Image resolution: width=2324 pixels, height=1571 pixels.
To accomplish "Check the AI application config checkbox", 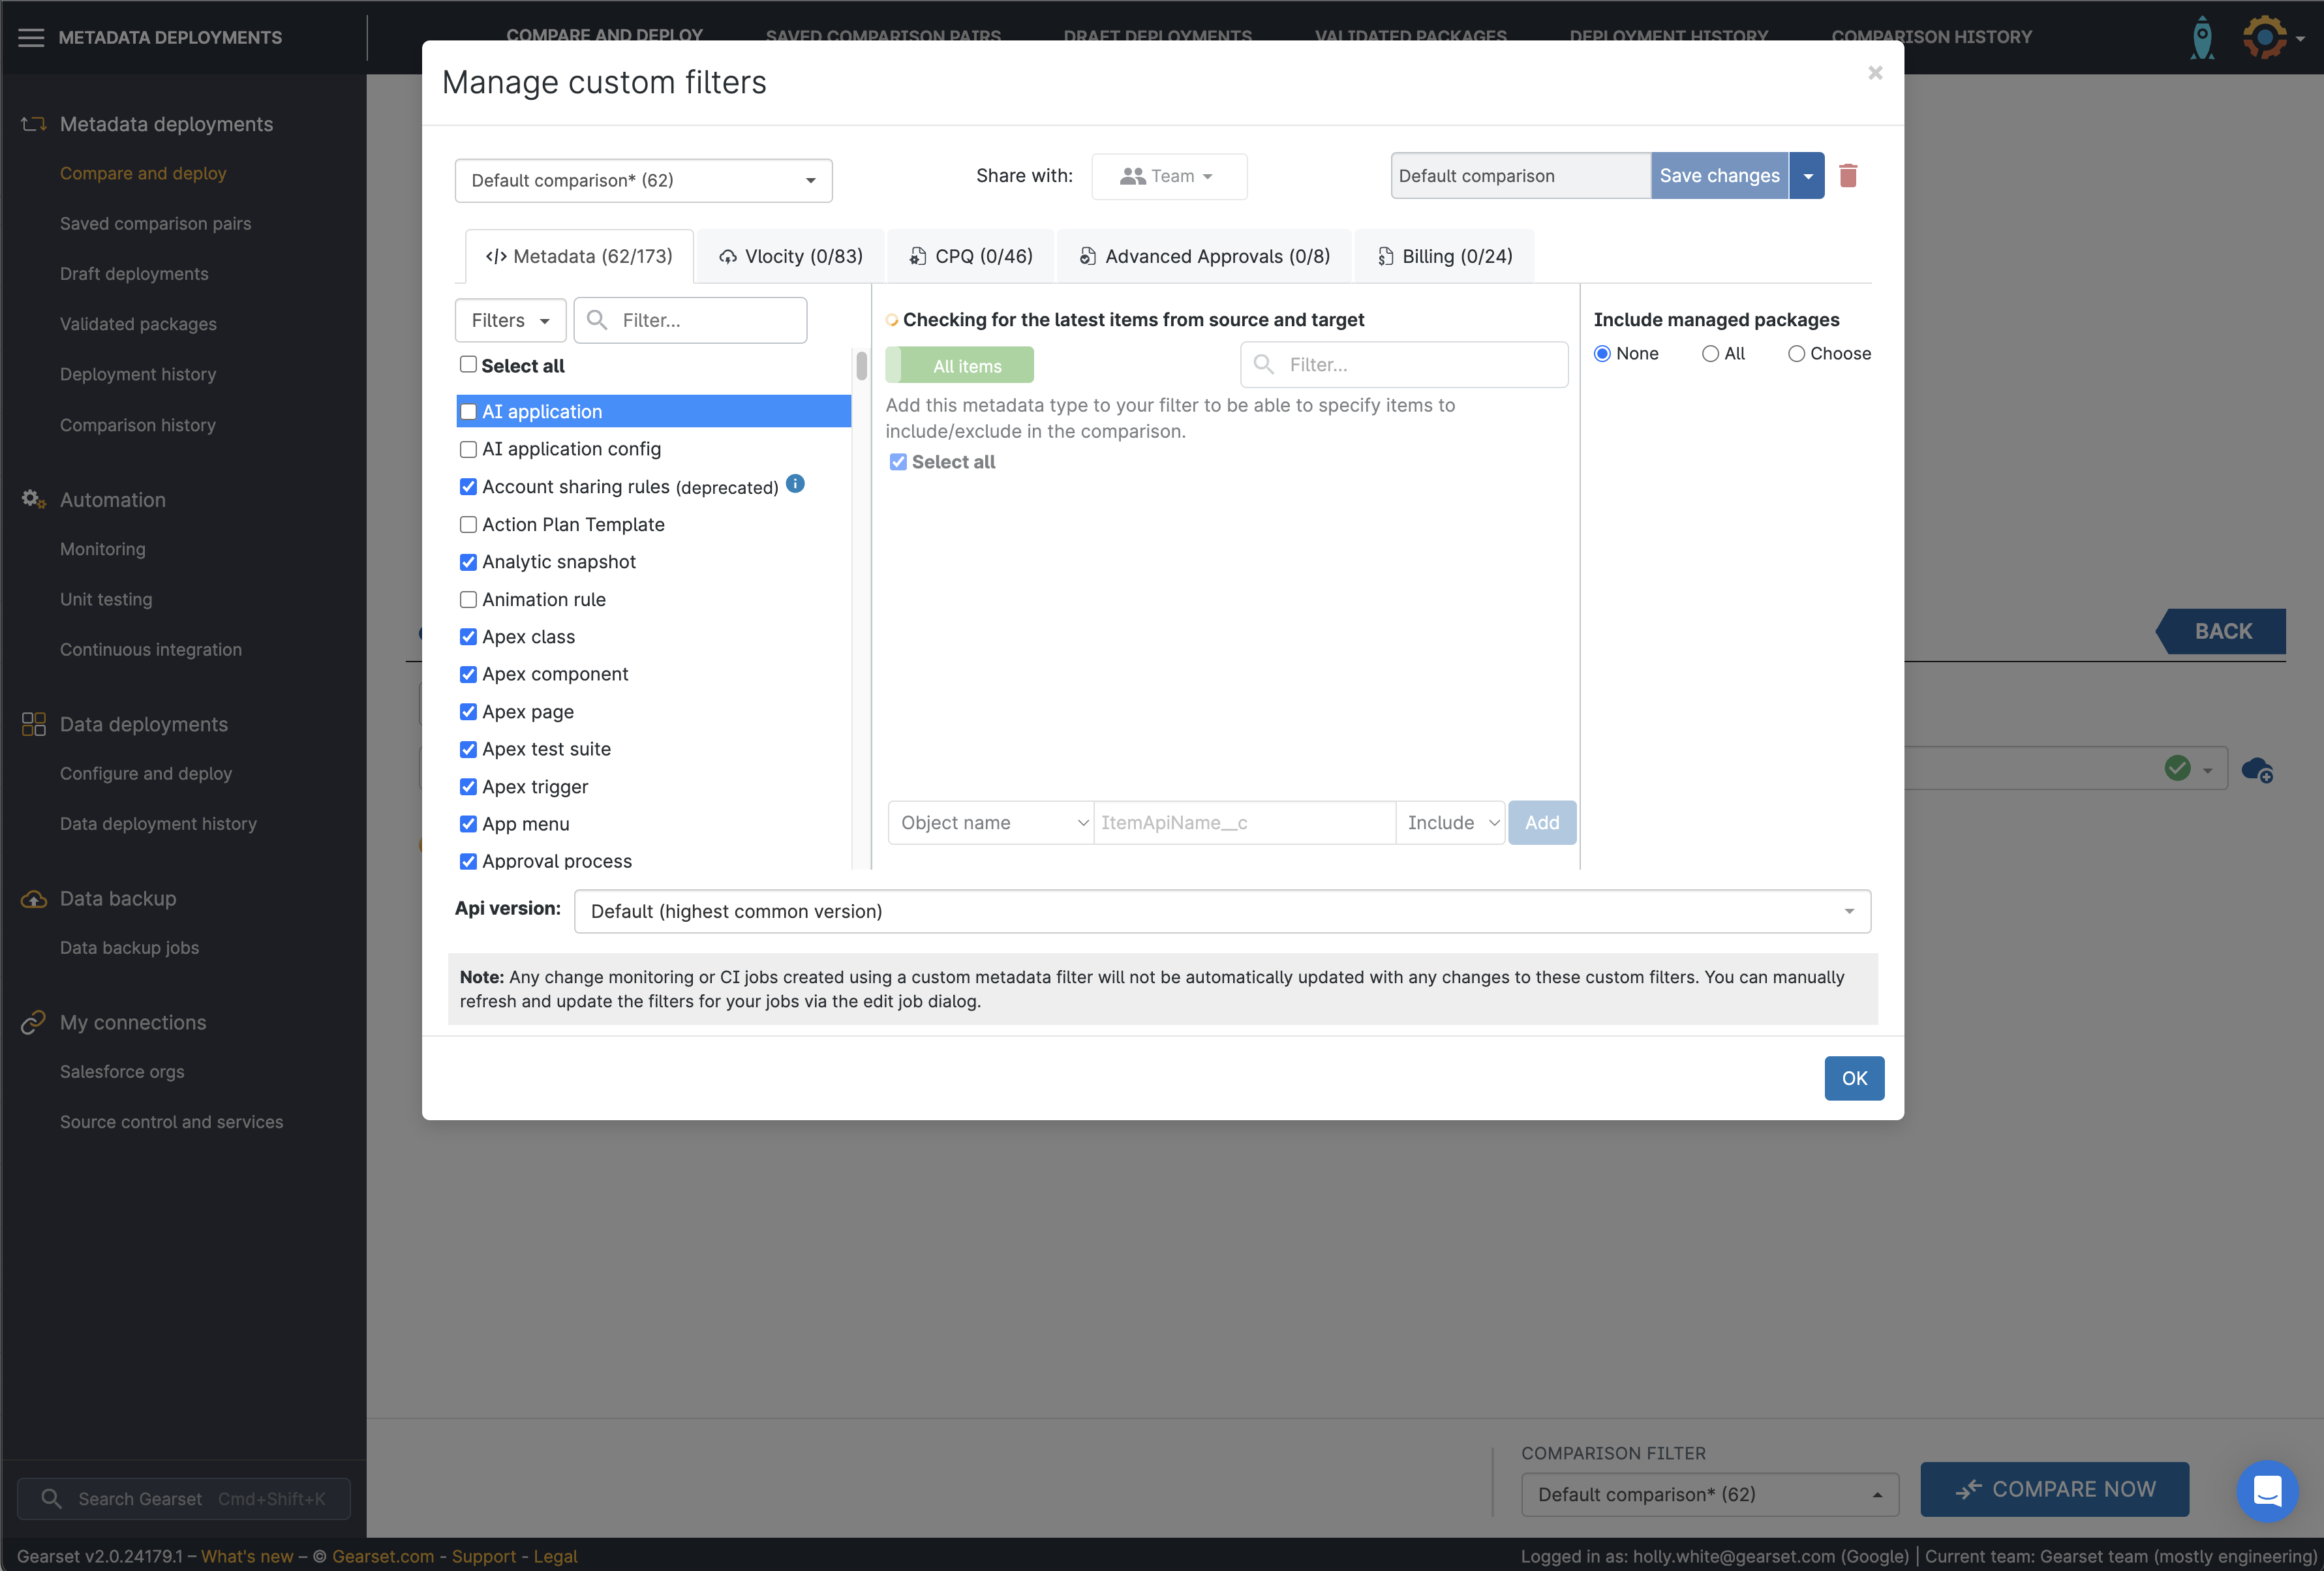I will [x=468, y=450].
